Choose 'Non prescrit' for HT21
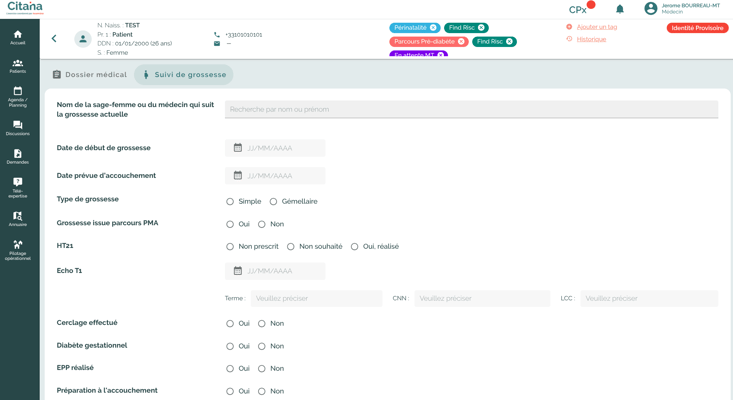The image size is (733, 400). 230,247
